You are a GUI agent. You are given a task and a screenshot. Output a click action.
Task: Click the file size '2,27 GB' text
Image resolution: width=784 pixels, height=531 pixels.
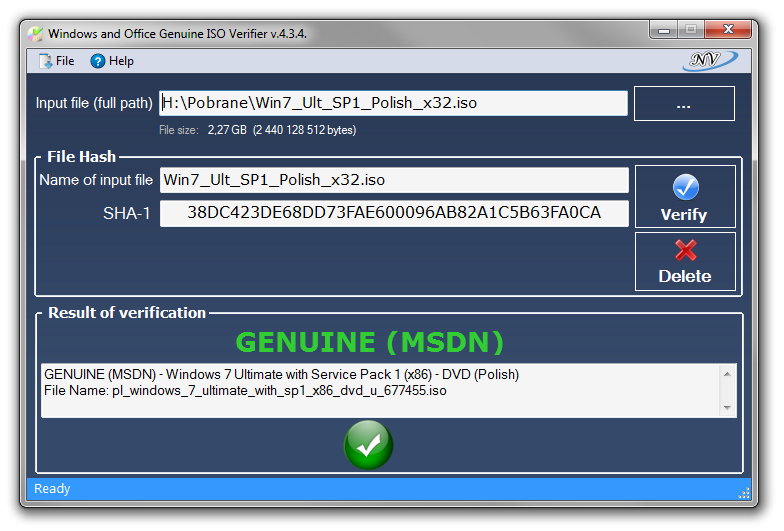pyautogui.click(x=227, y=130)
